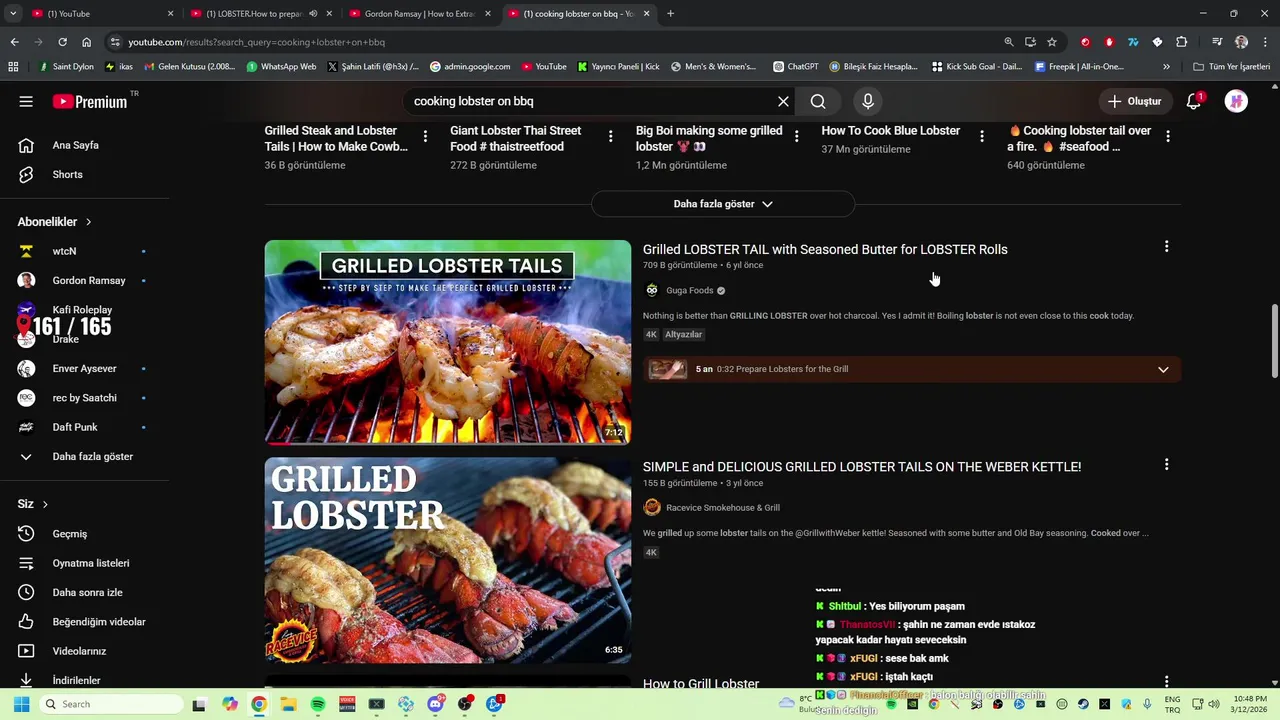Open options for Big Boi grilled lobster short
1280x720 pixels.
pyautogui.click(x=796, y=137)
